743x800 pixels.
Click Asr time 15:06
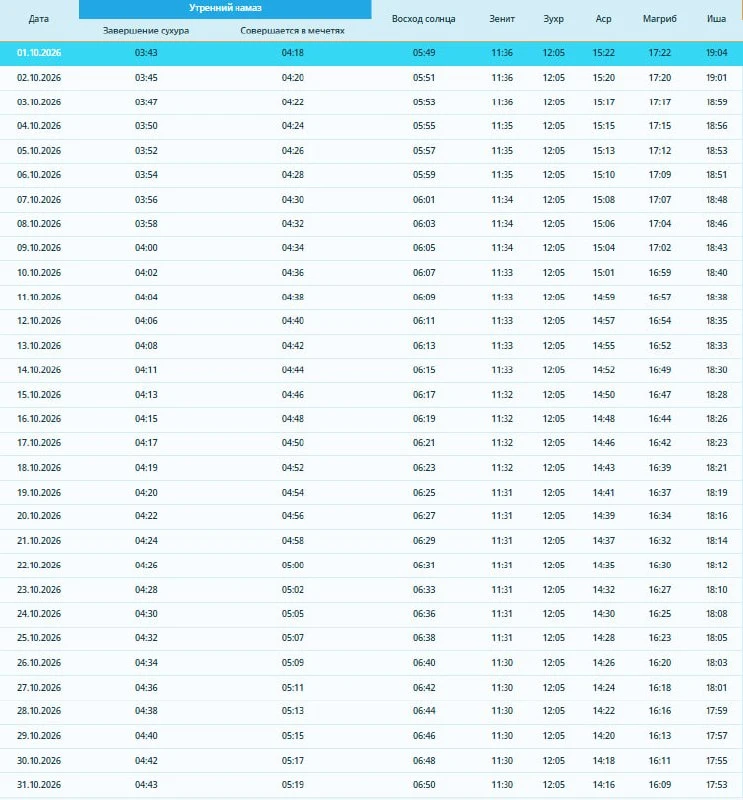(604, 223)
